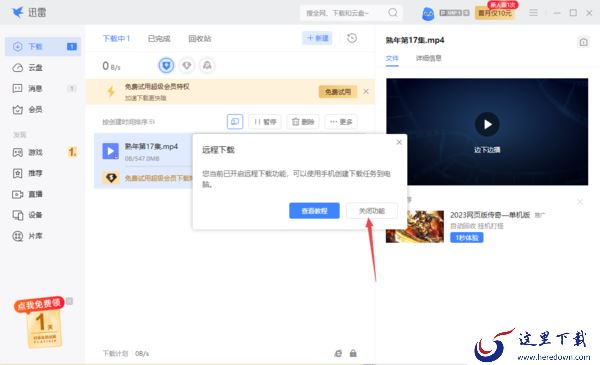
Task: Click the 免费试用超级会员下载 link in the task row
Action: [x=158, y=178]
